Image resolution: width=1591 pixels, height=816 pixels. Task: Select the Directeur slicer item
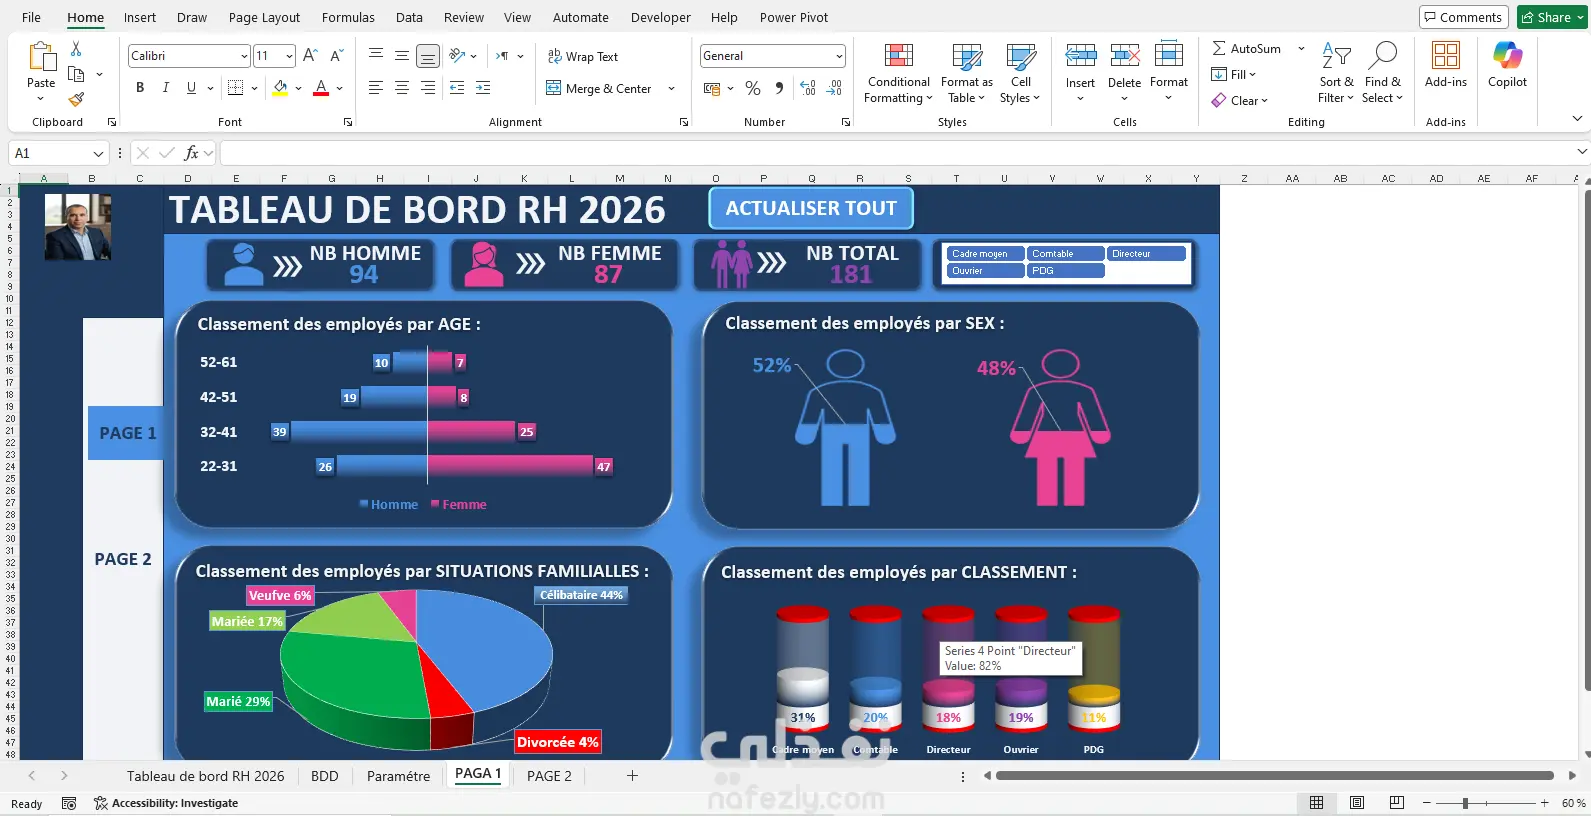(x=1146, y=254)
